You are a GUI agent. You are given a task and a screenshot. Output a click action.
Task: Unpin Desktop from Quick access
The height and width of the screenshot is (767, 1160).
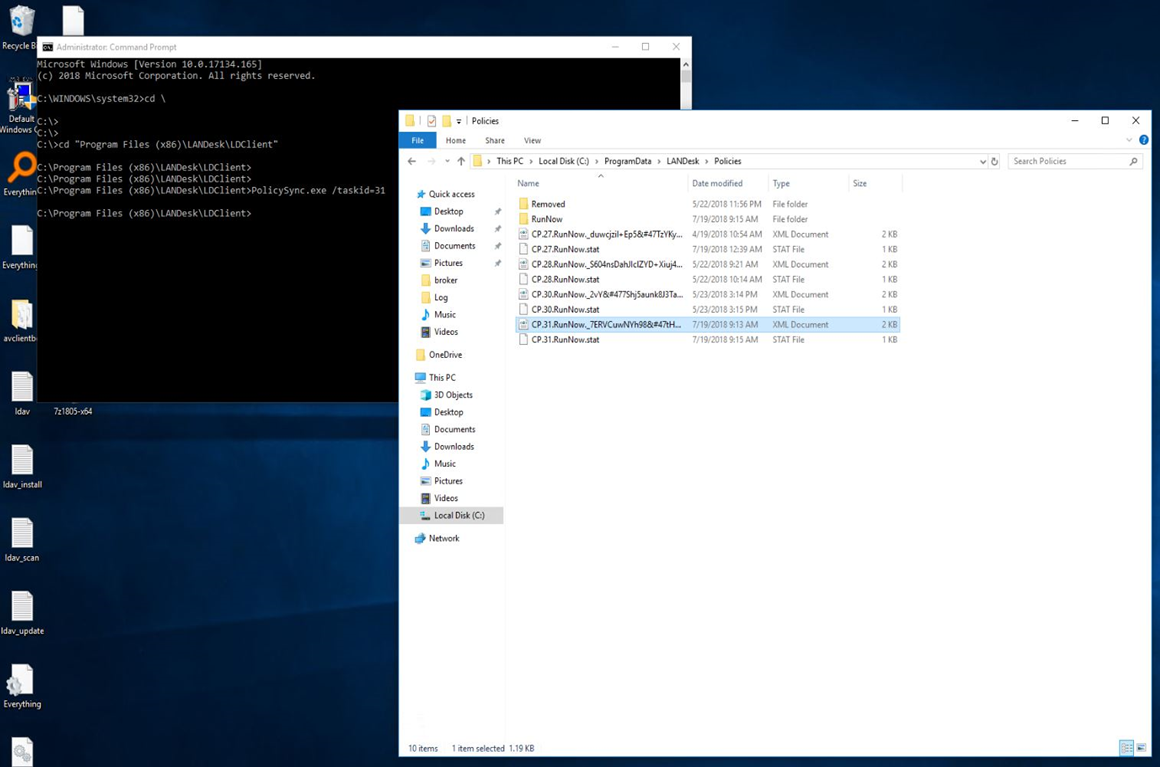pos(497,211)
